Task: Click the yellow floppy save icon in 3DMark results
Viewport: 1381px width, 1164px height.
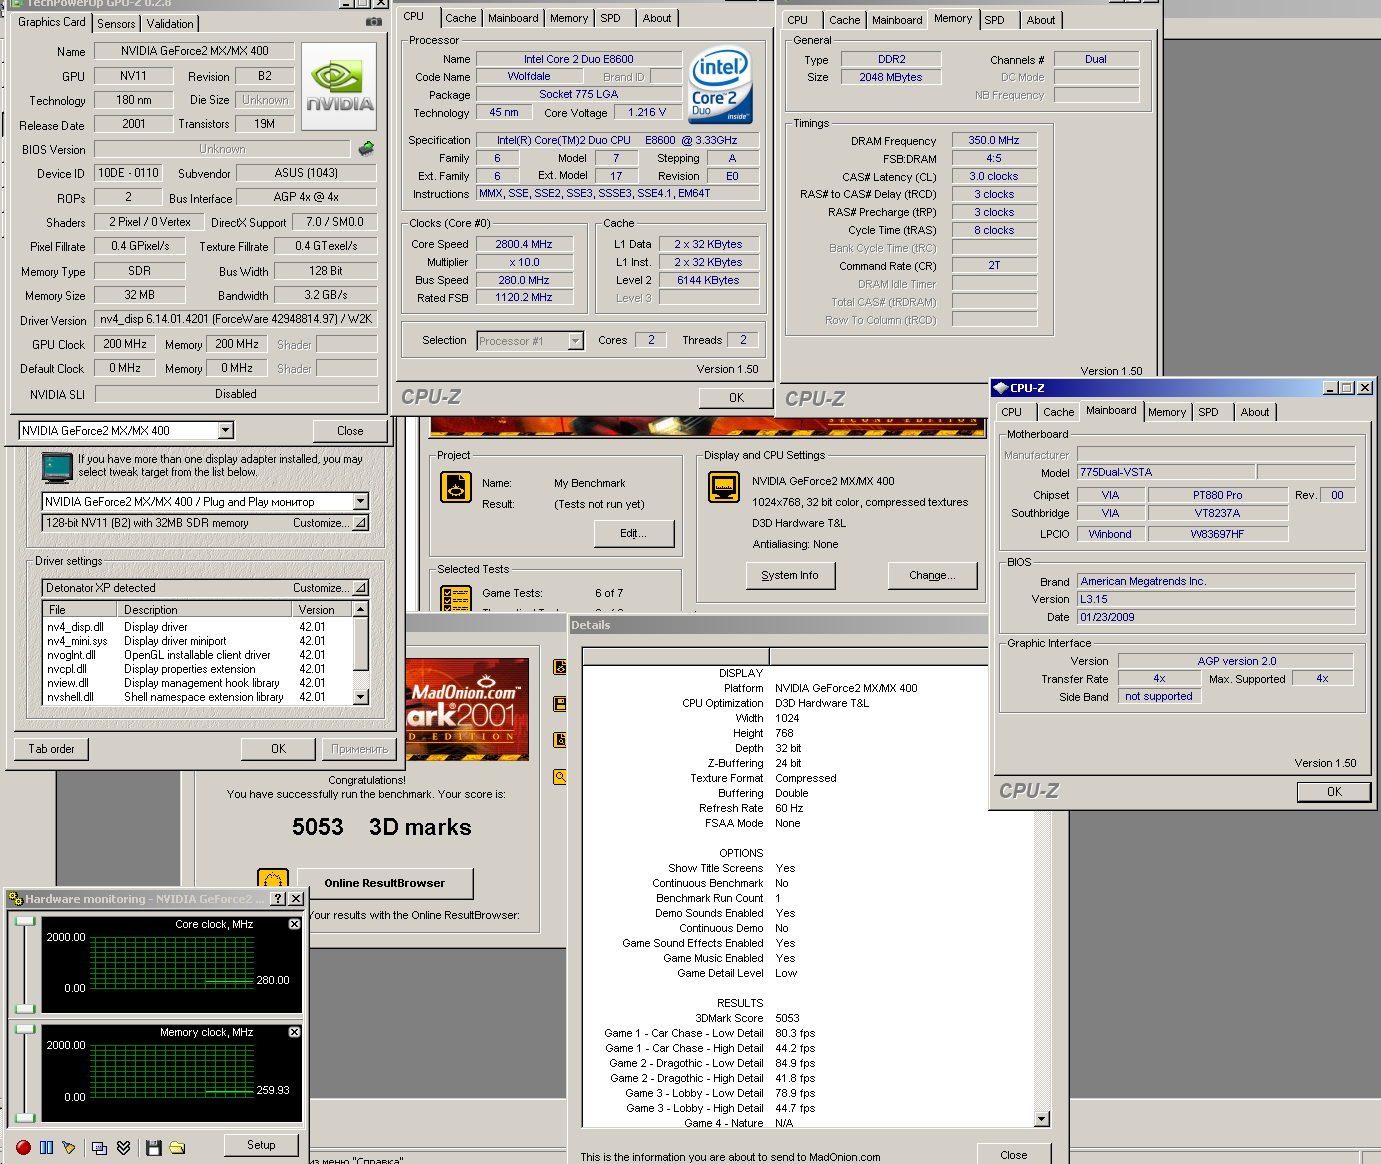Action: pyautogui.click(x=560, y=704)
